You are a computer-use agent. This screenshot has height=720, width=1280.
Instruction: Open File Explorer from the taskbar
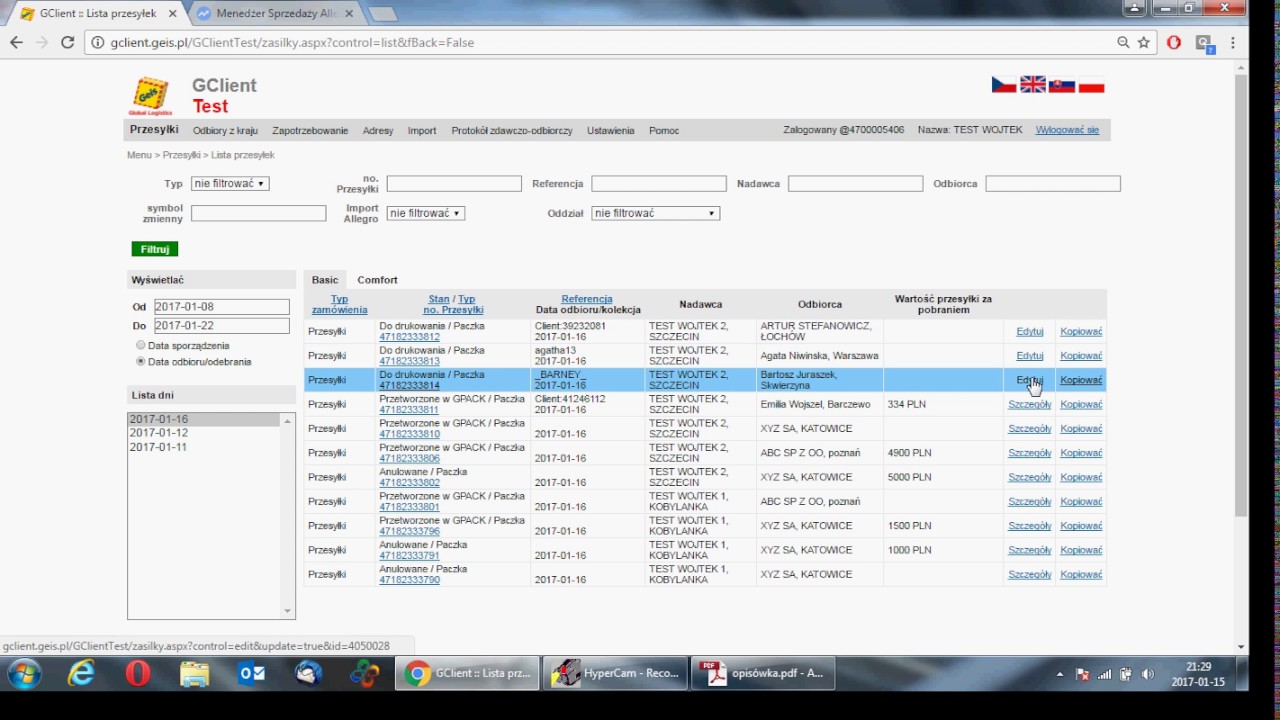click(195, 674)
